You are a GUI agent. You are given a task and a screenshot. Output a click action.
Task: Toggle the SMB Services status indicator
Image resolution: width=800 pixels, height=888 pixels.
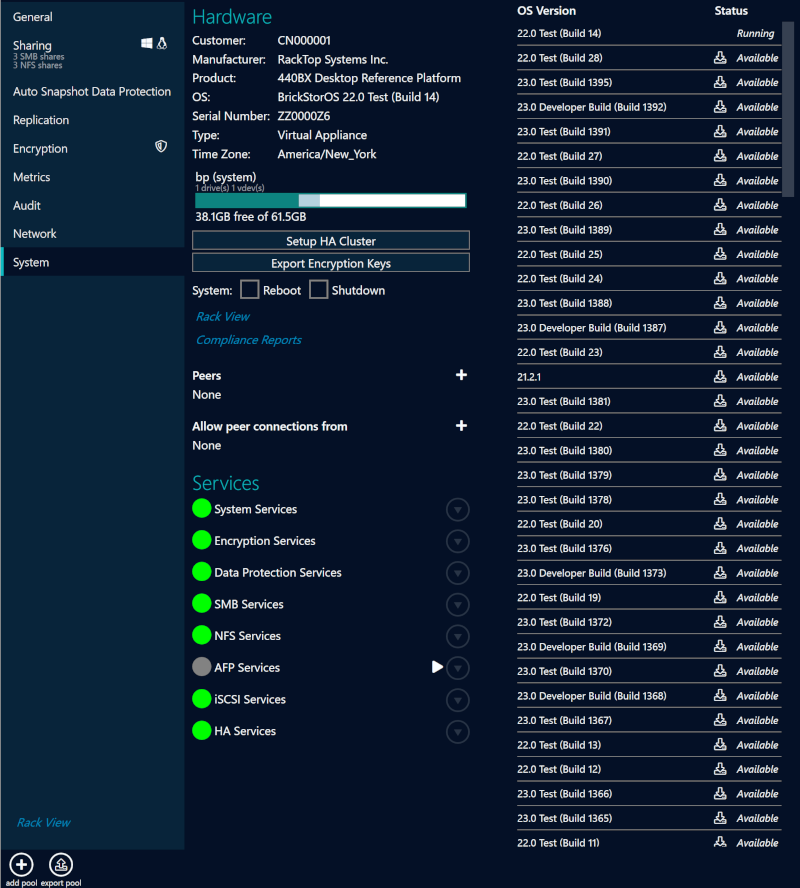click(x=201, y=604)
